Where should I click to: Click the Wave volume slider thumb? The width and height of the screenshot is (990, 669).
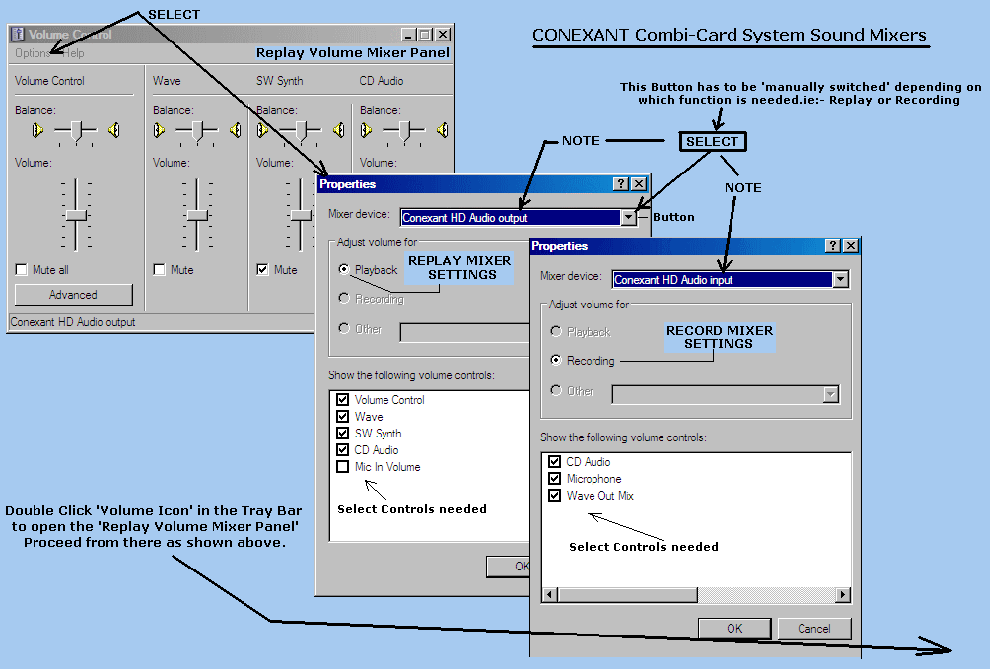point(198,215)
